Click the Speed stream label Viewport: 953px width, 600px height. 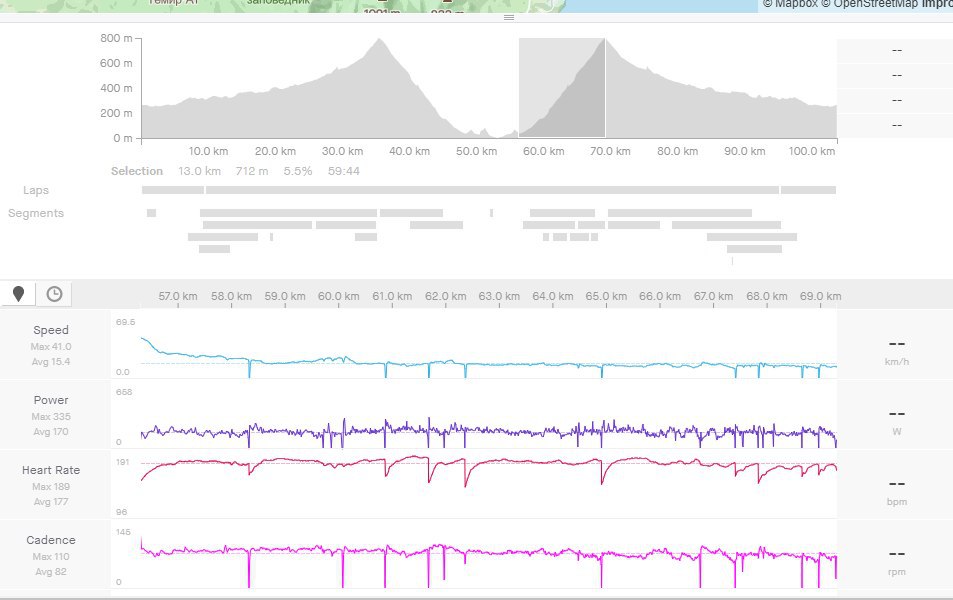pyautogui.click(x=51, y=330)
